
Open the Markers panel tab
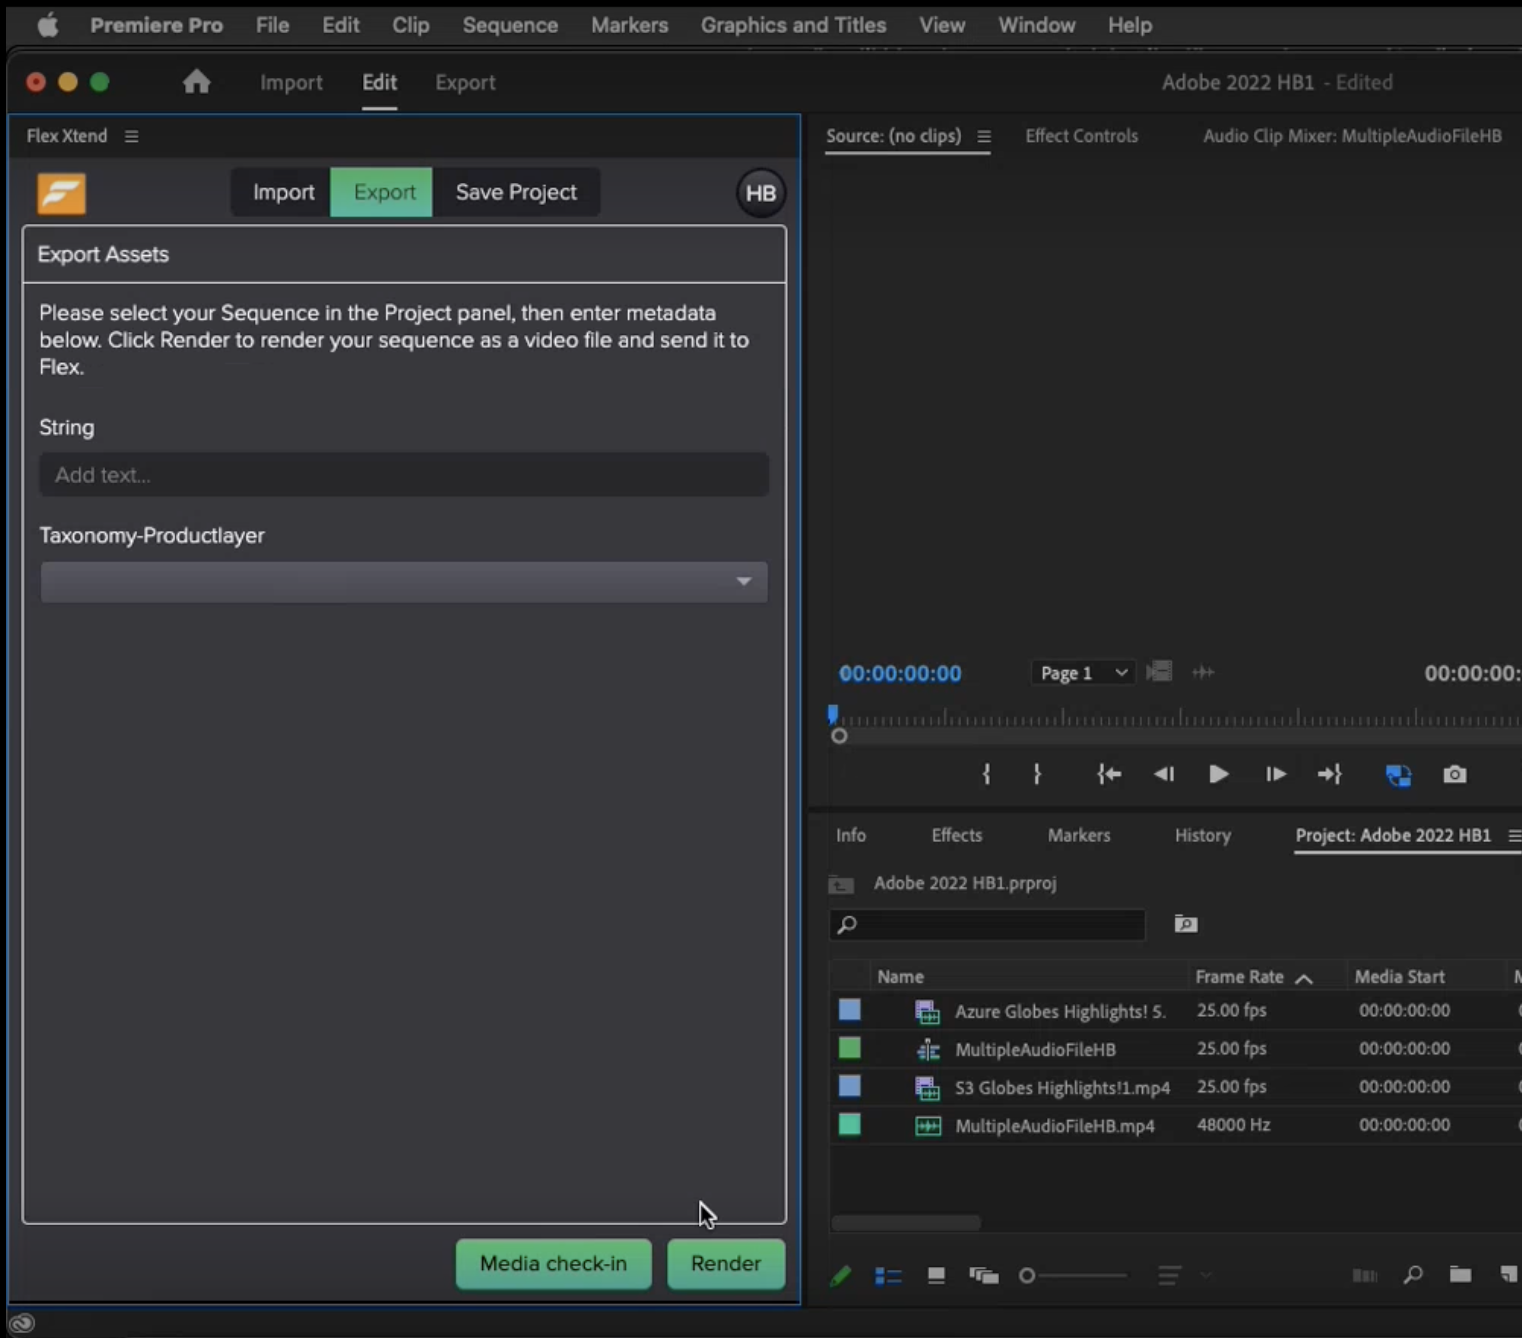click(x=1079, y=835)
